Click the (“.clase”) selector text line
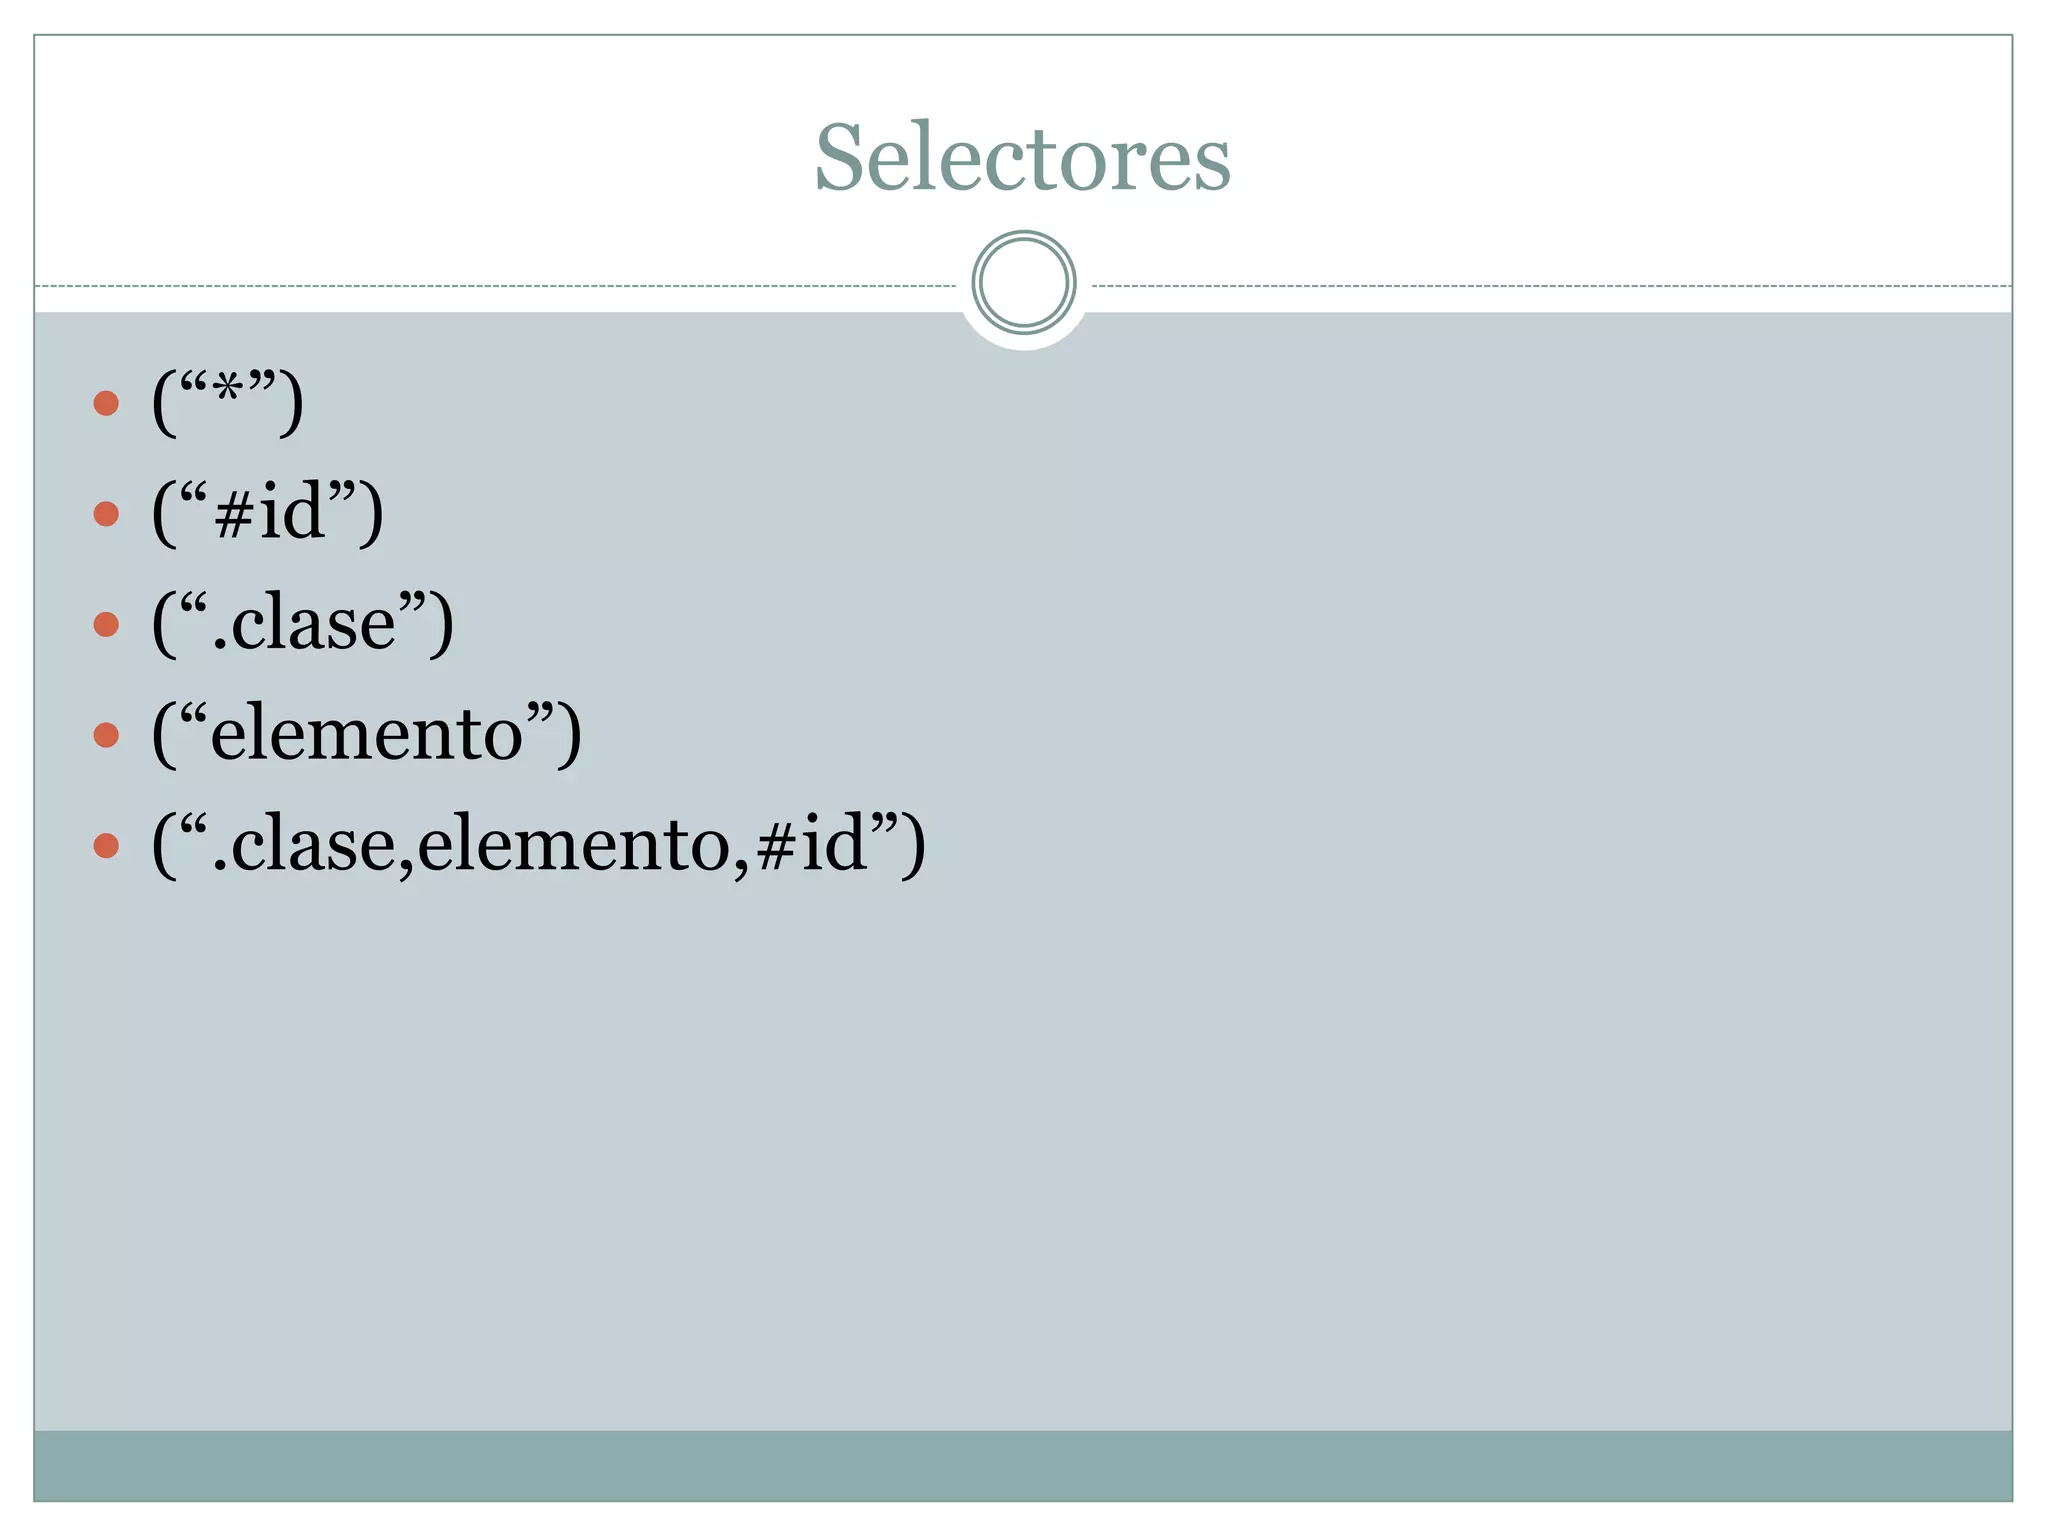 click(x=302, y=623)
